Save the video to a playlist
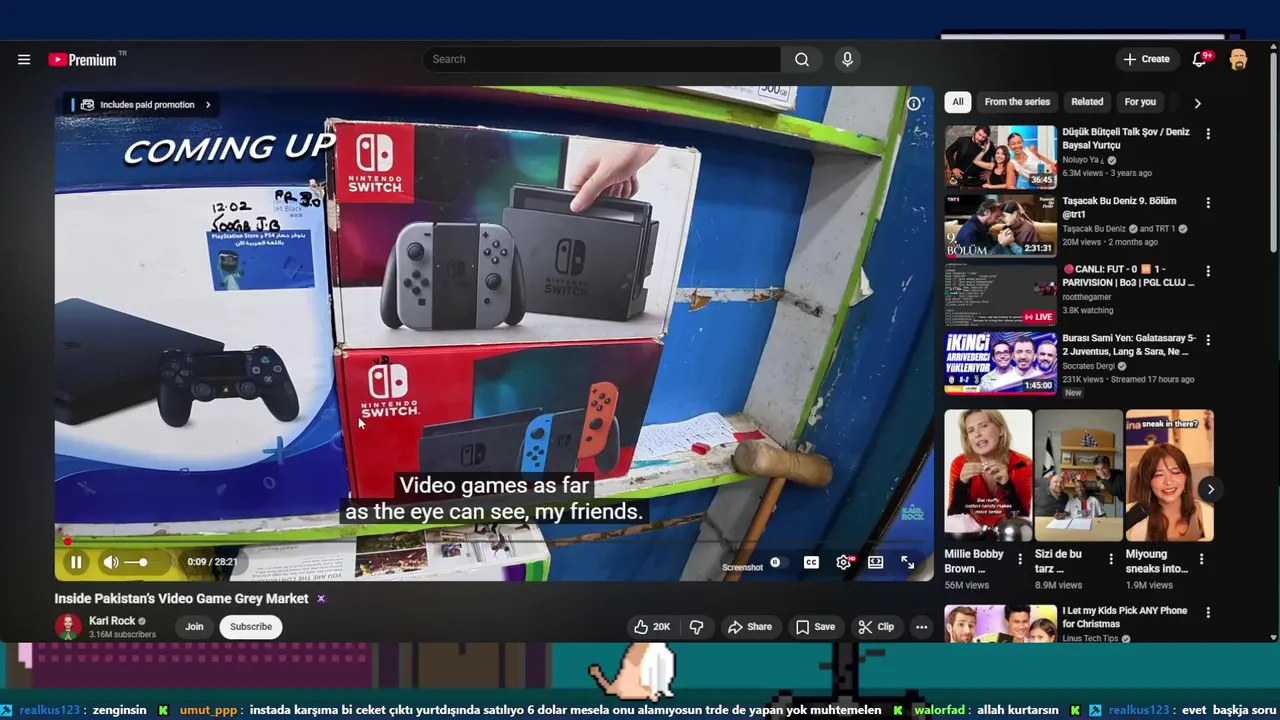 815,627
